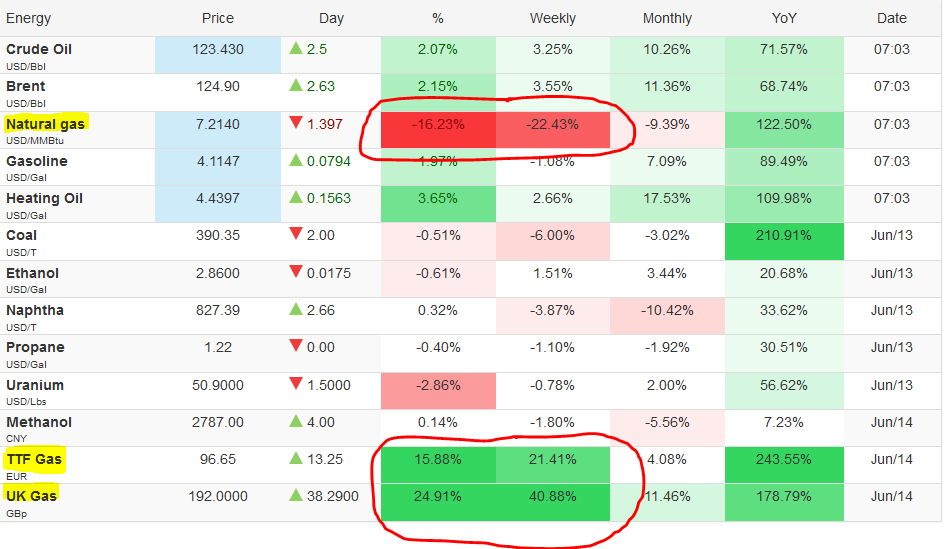Click the 17.53% Heating Oil monthly cell
The height and width of the screenshot is (549, 945).
click(667, 204)
